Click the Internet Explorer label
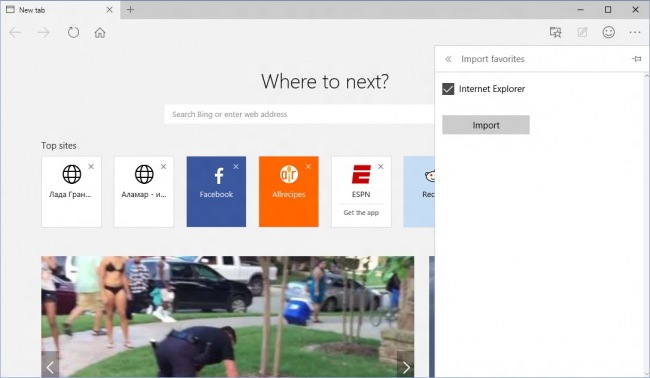 pos(492,89)
